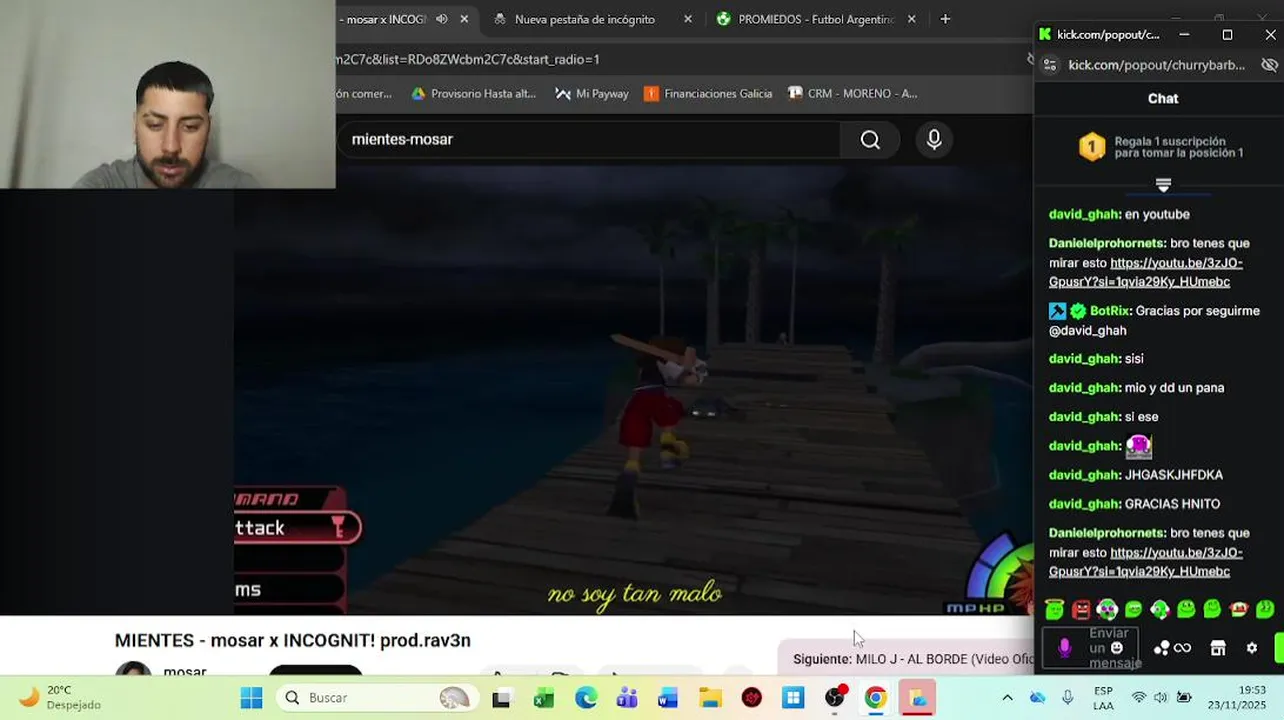Click the taskbar Buscar search box
Viewport: 1284px width, 720px height.
click(x=376, y=698)
